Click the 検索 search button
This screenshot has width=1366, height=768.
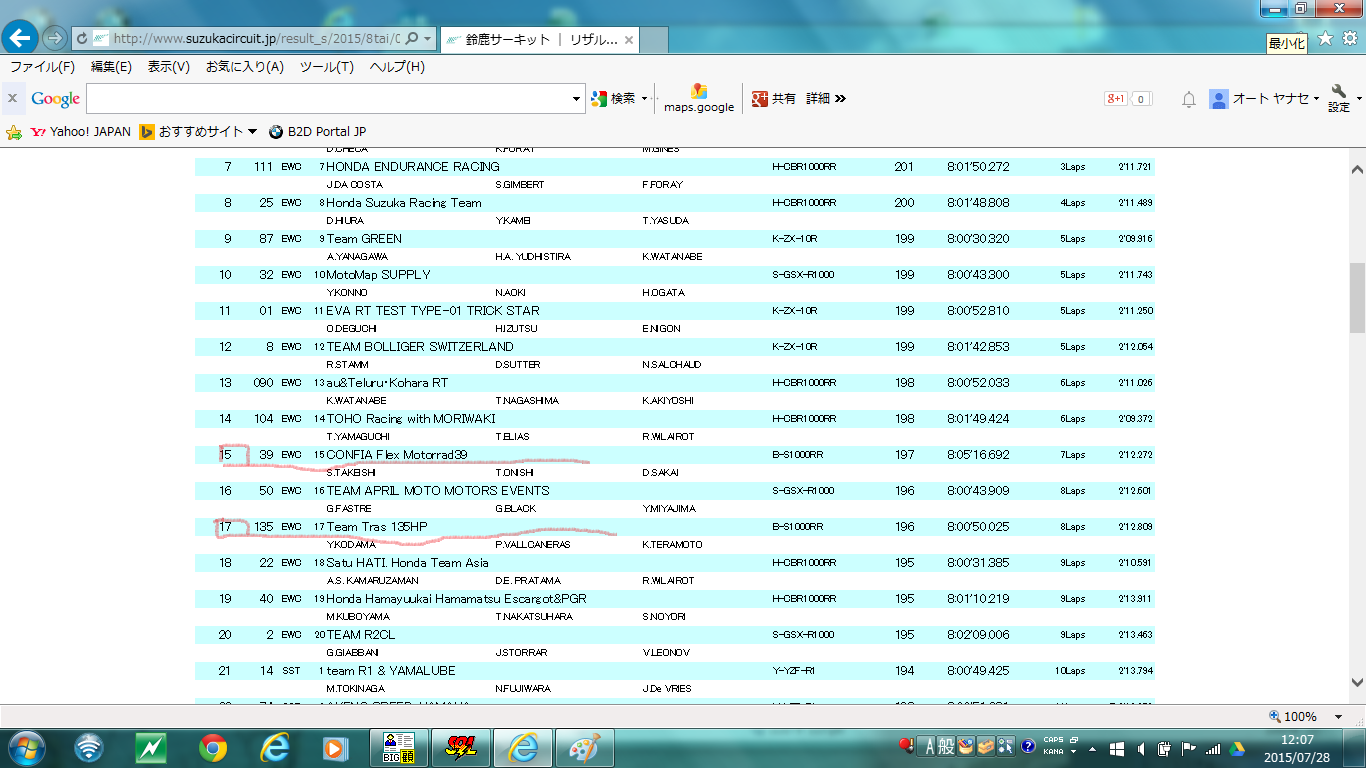point(614,98)
